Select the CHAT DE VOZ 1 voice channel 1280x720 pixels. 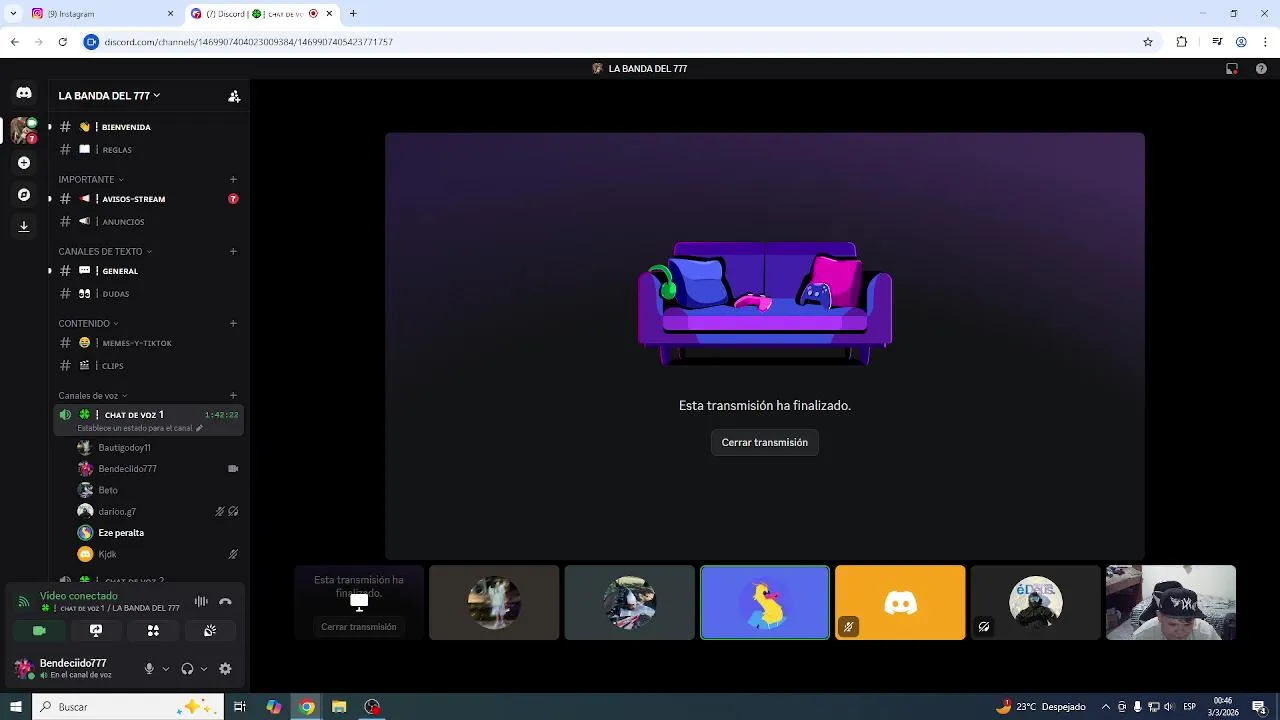coord(148,420)
